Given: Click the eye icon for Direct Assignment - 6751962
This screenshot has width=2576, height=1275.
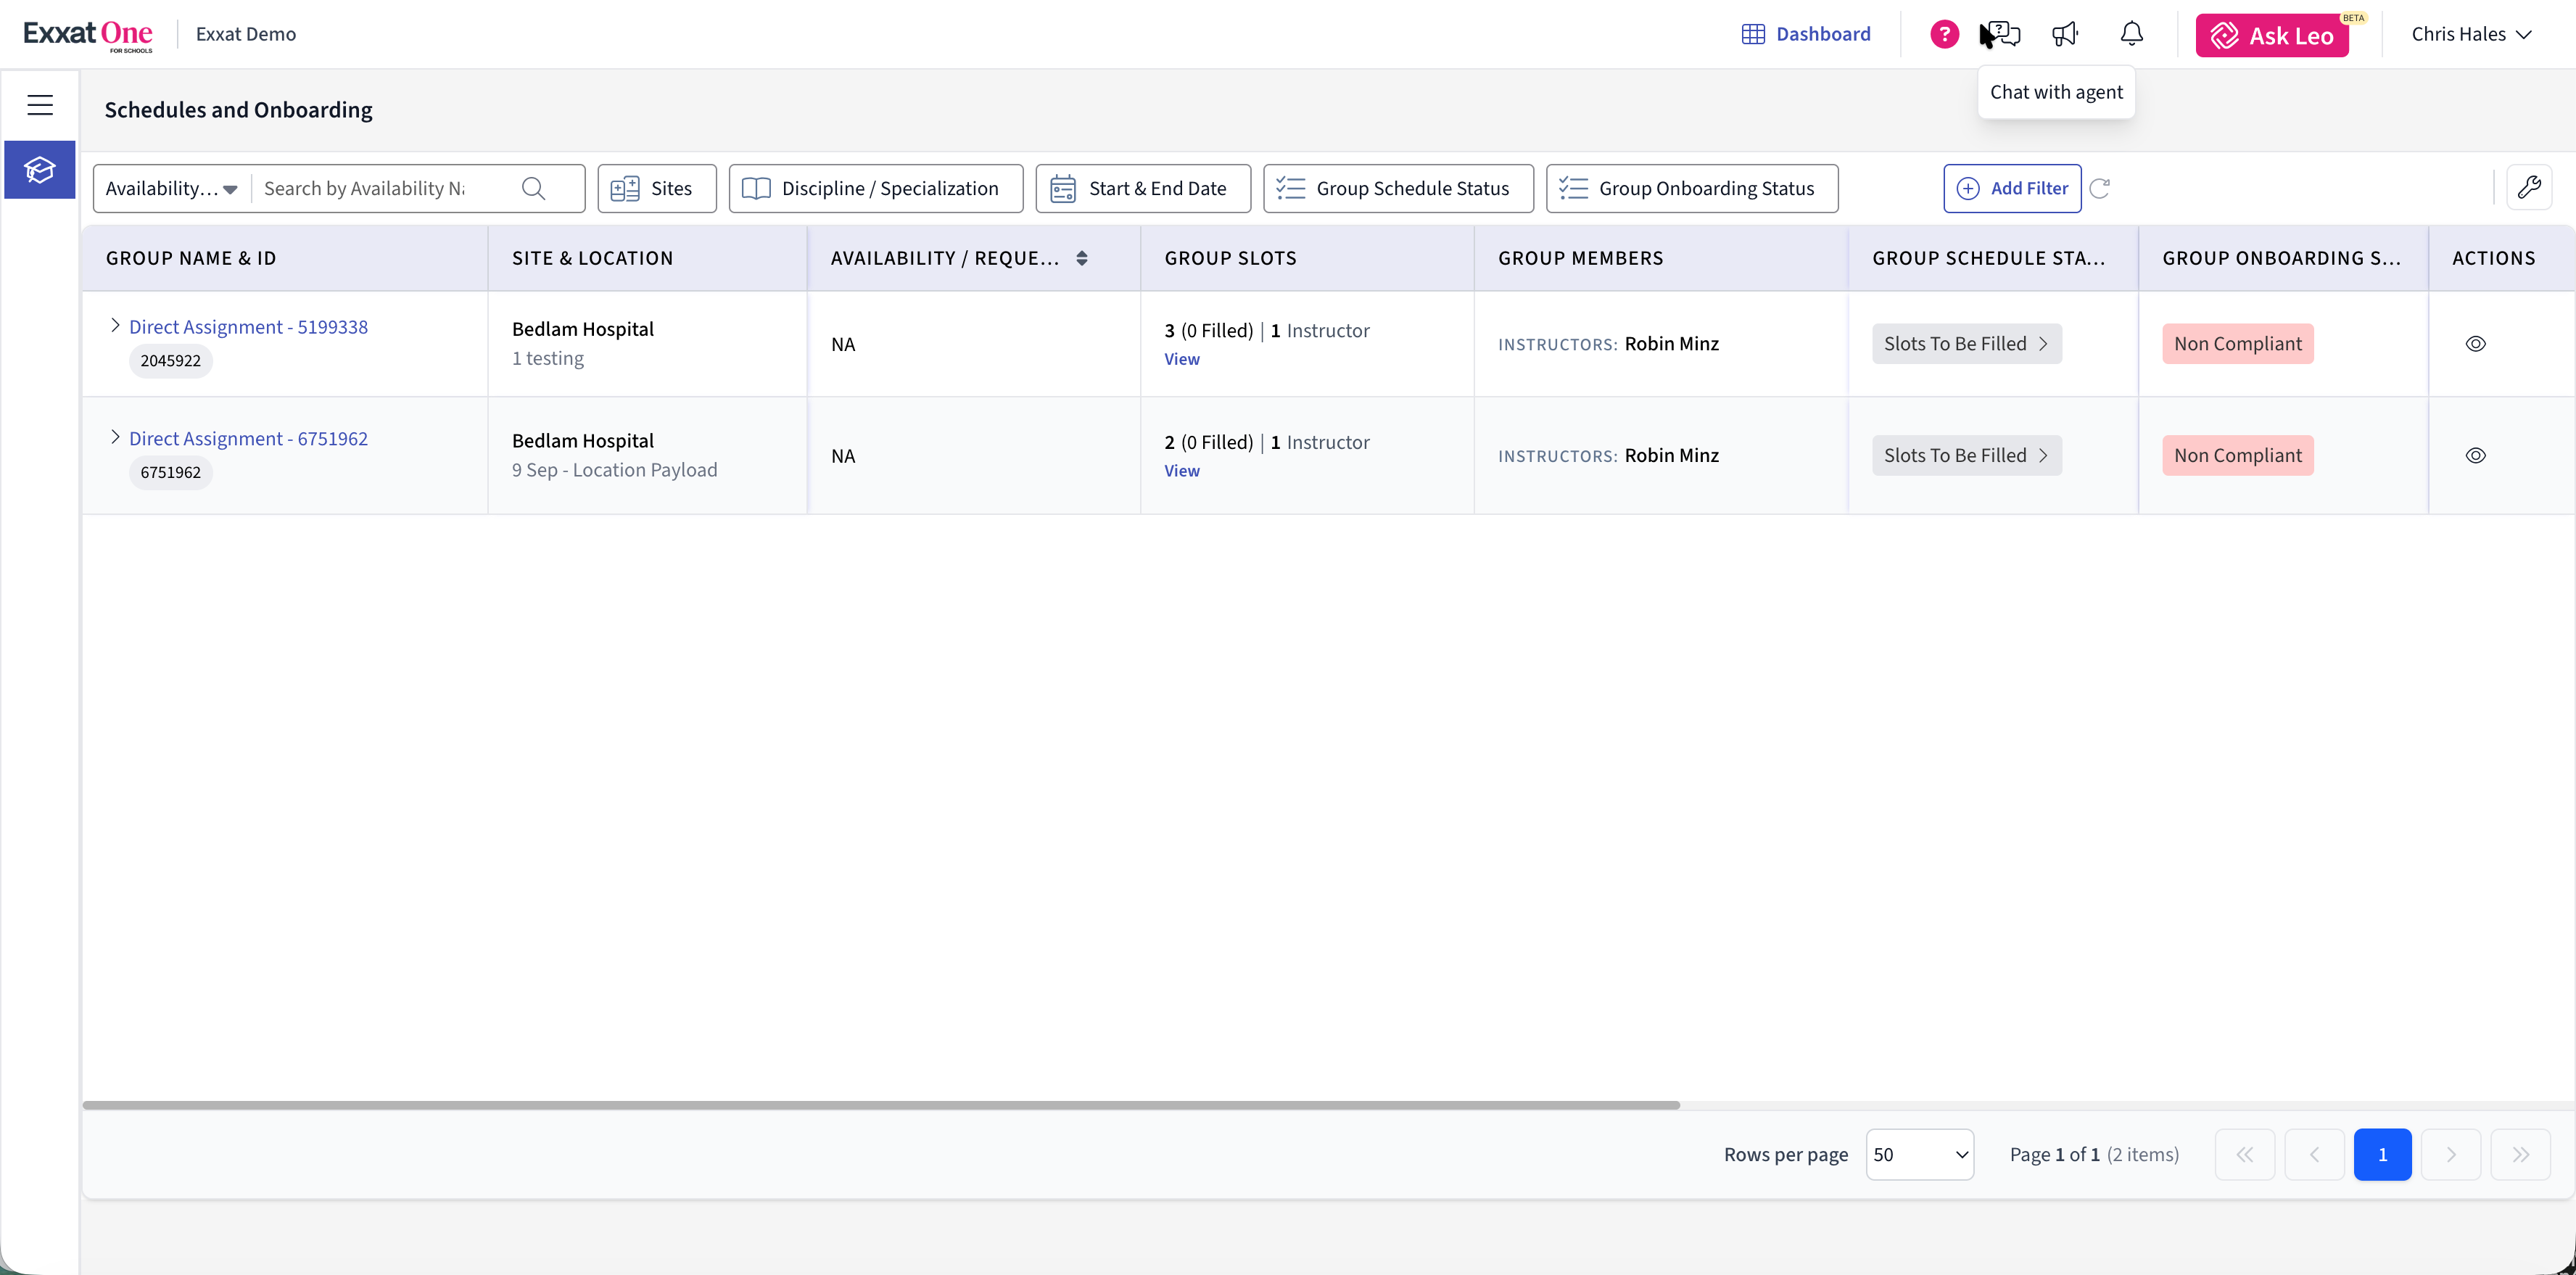Looking at the screenshot, I should point(2476,456).
